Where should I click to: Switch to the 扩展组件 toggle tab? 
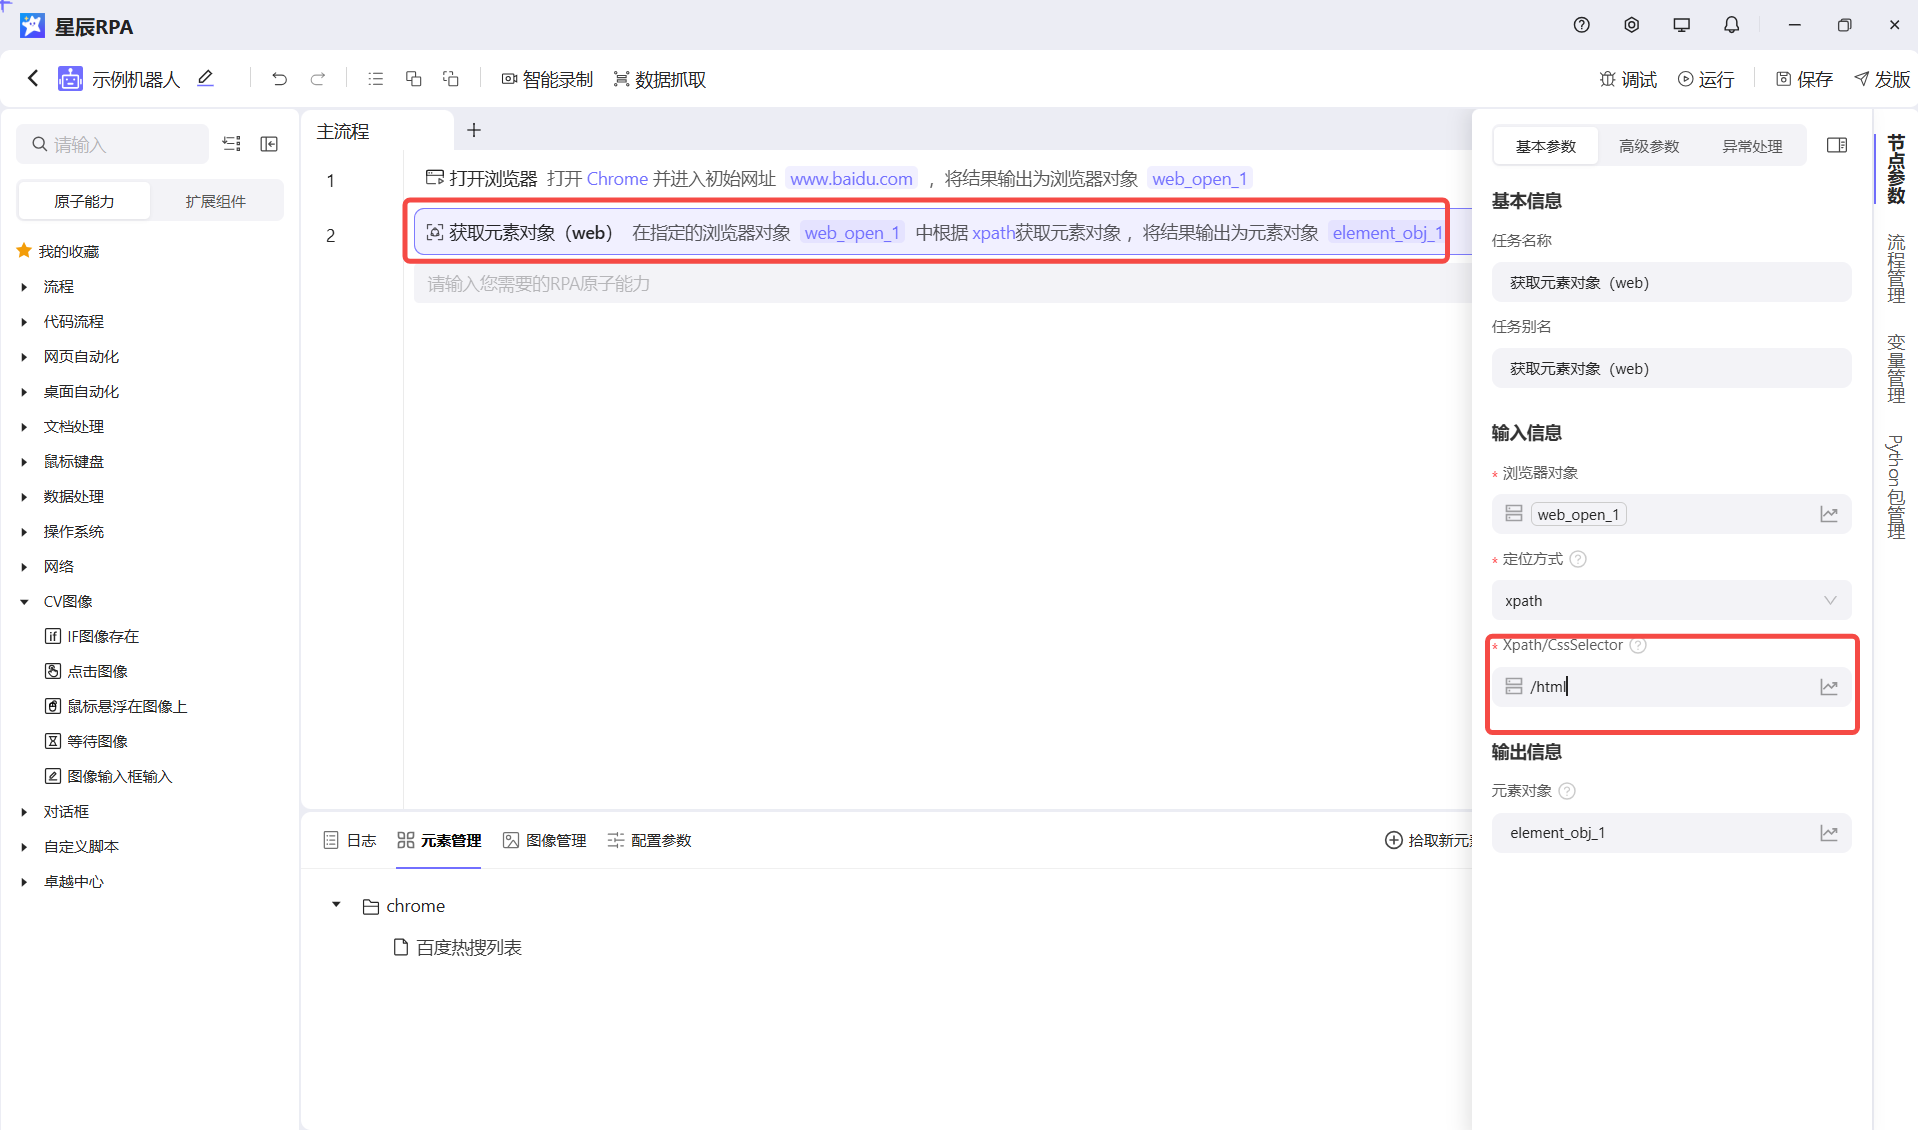215,201
